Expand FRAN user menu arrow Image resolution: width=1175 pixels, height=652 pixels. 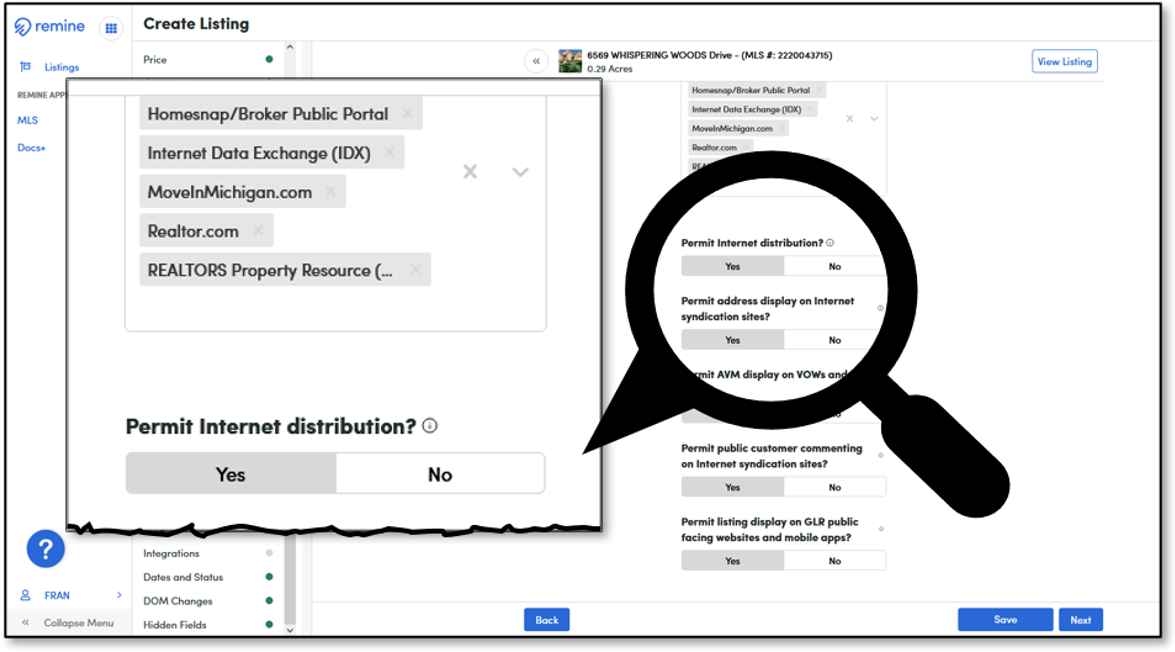(119, 595)
